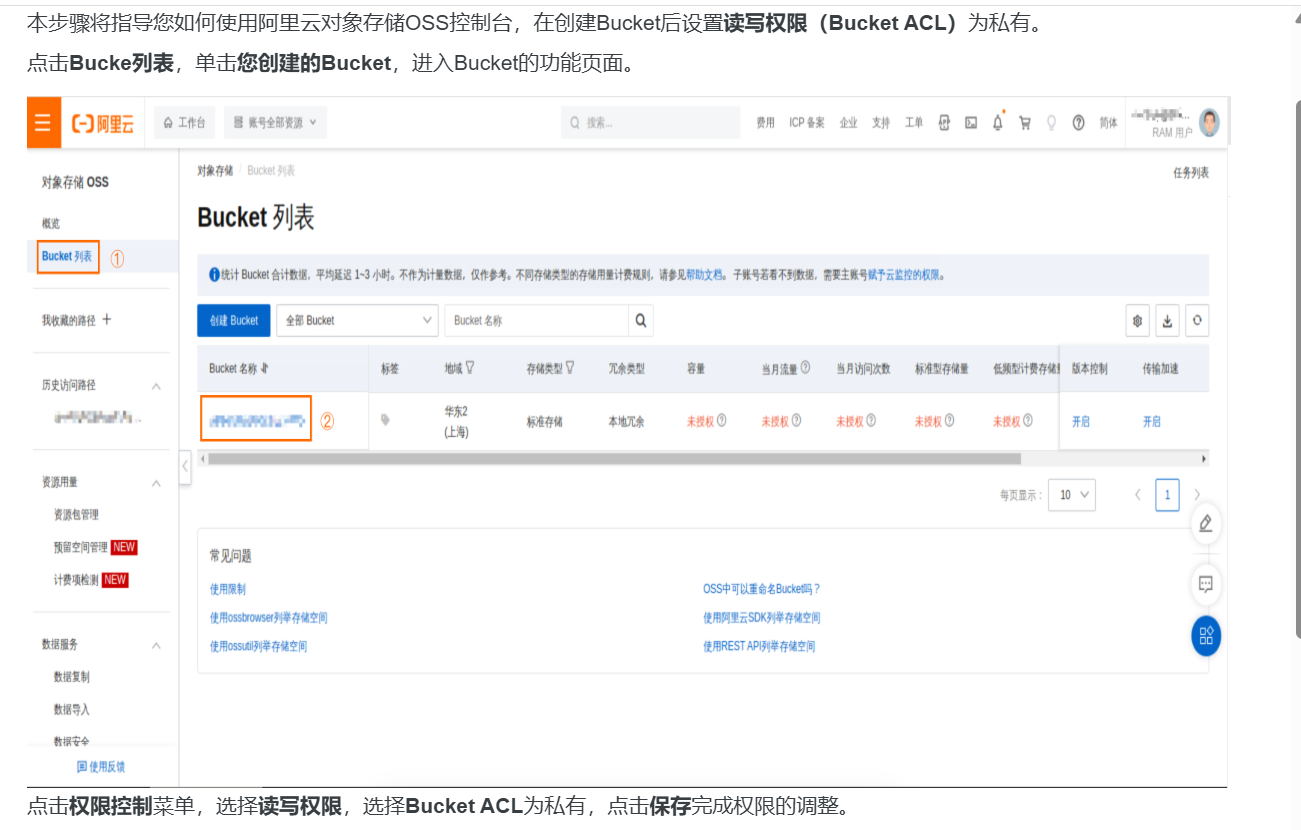This screenshot has height=830, width=1301.
Task: Click the download/export icon above table
Action: click(x=1167, y=321)
